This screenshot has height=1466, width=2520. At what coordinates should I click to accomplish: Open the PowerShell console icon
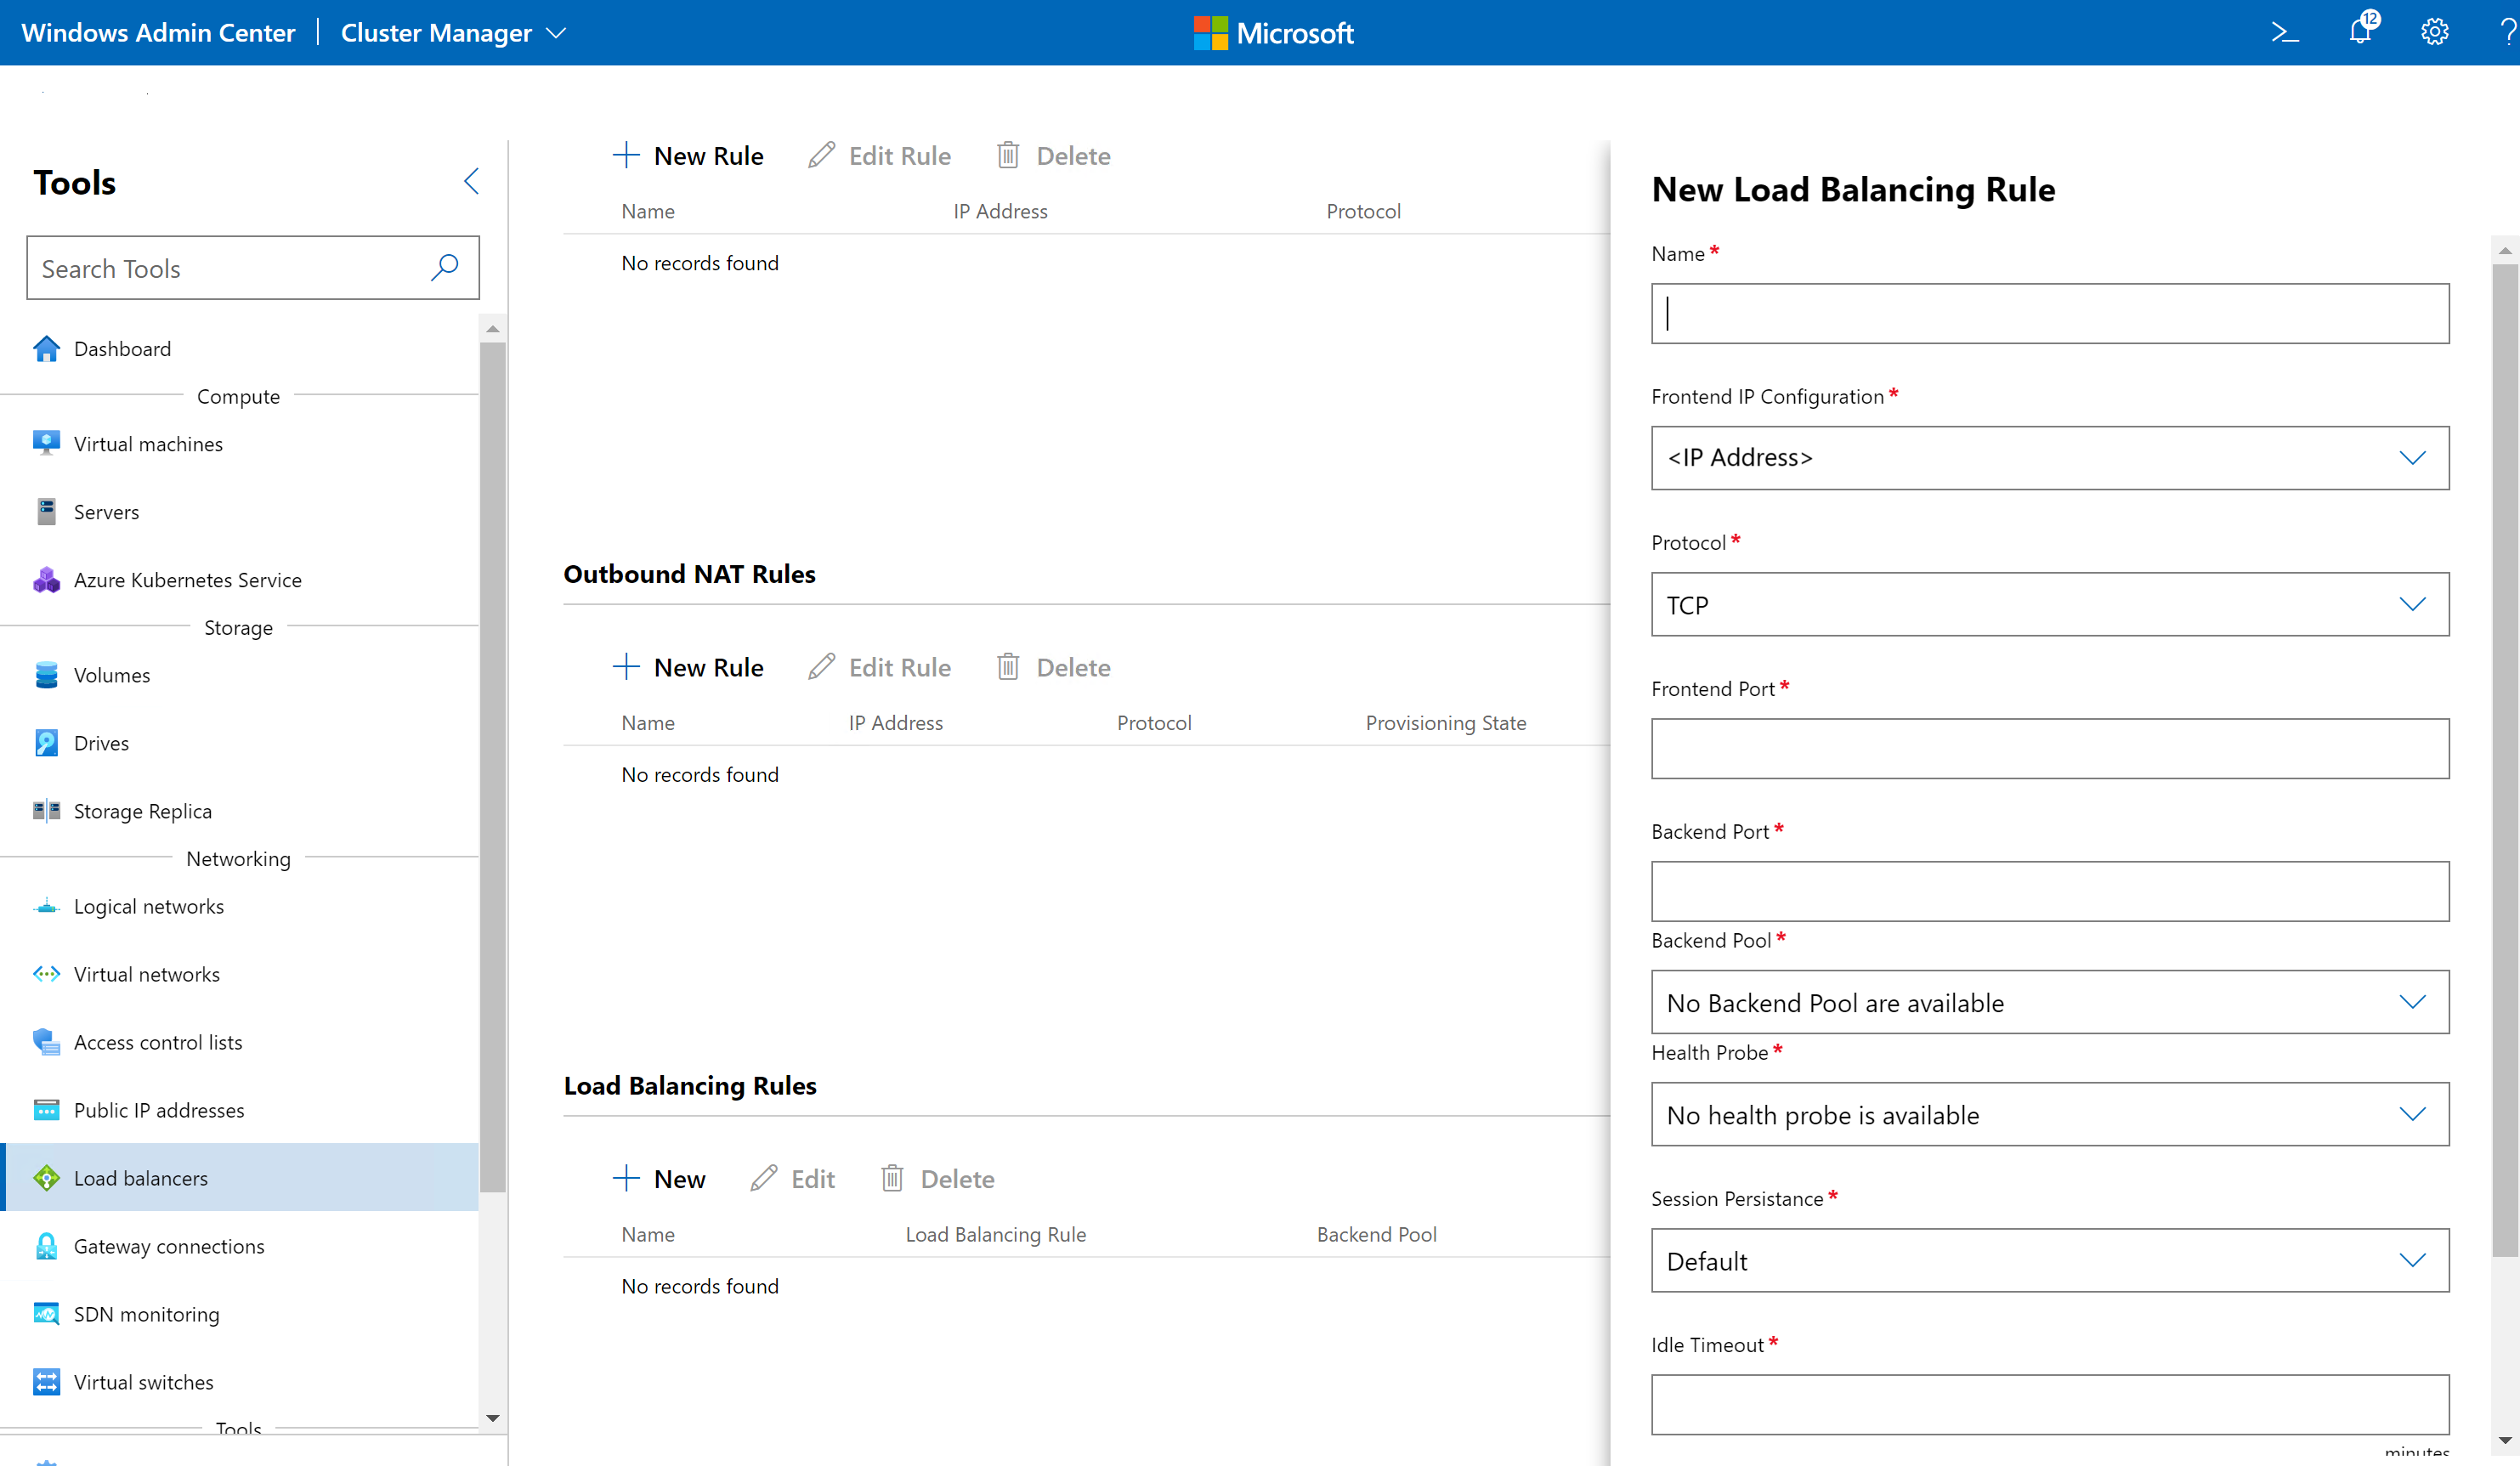2284,33
